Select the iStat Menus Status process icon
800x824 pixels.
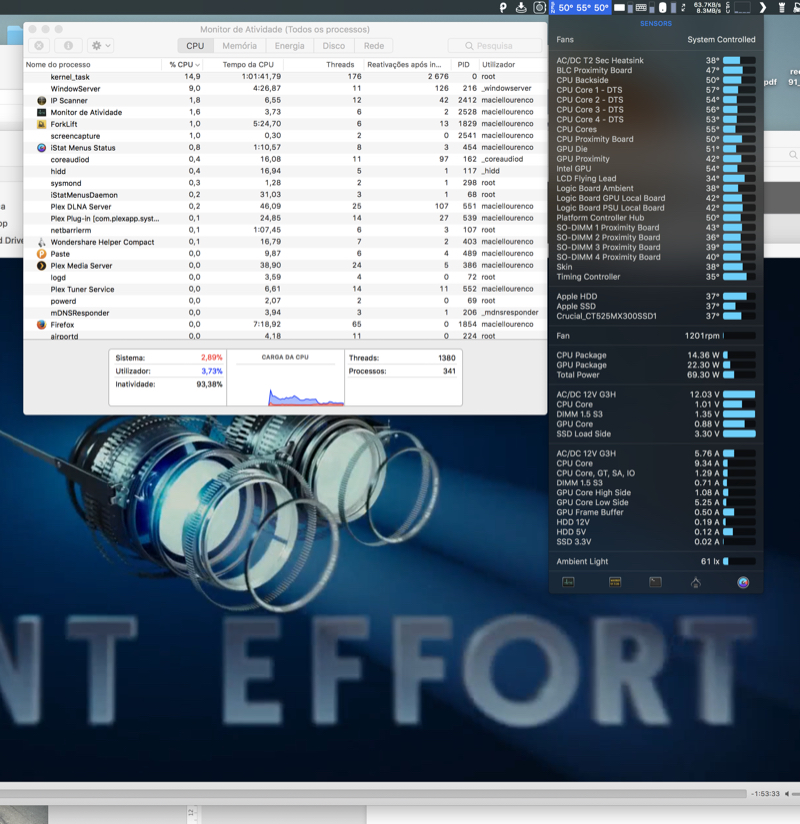pyautogui.click(x=42, y=148)
